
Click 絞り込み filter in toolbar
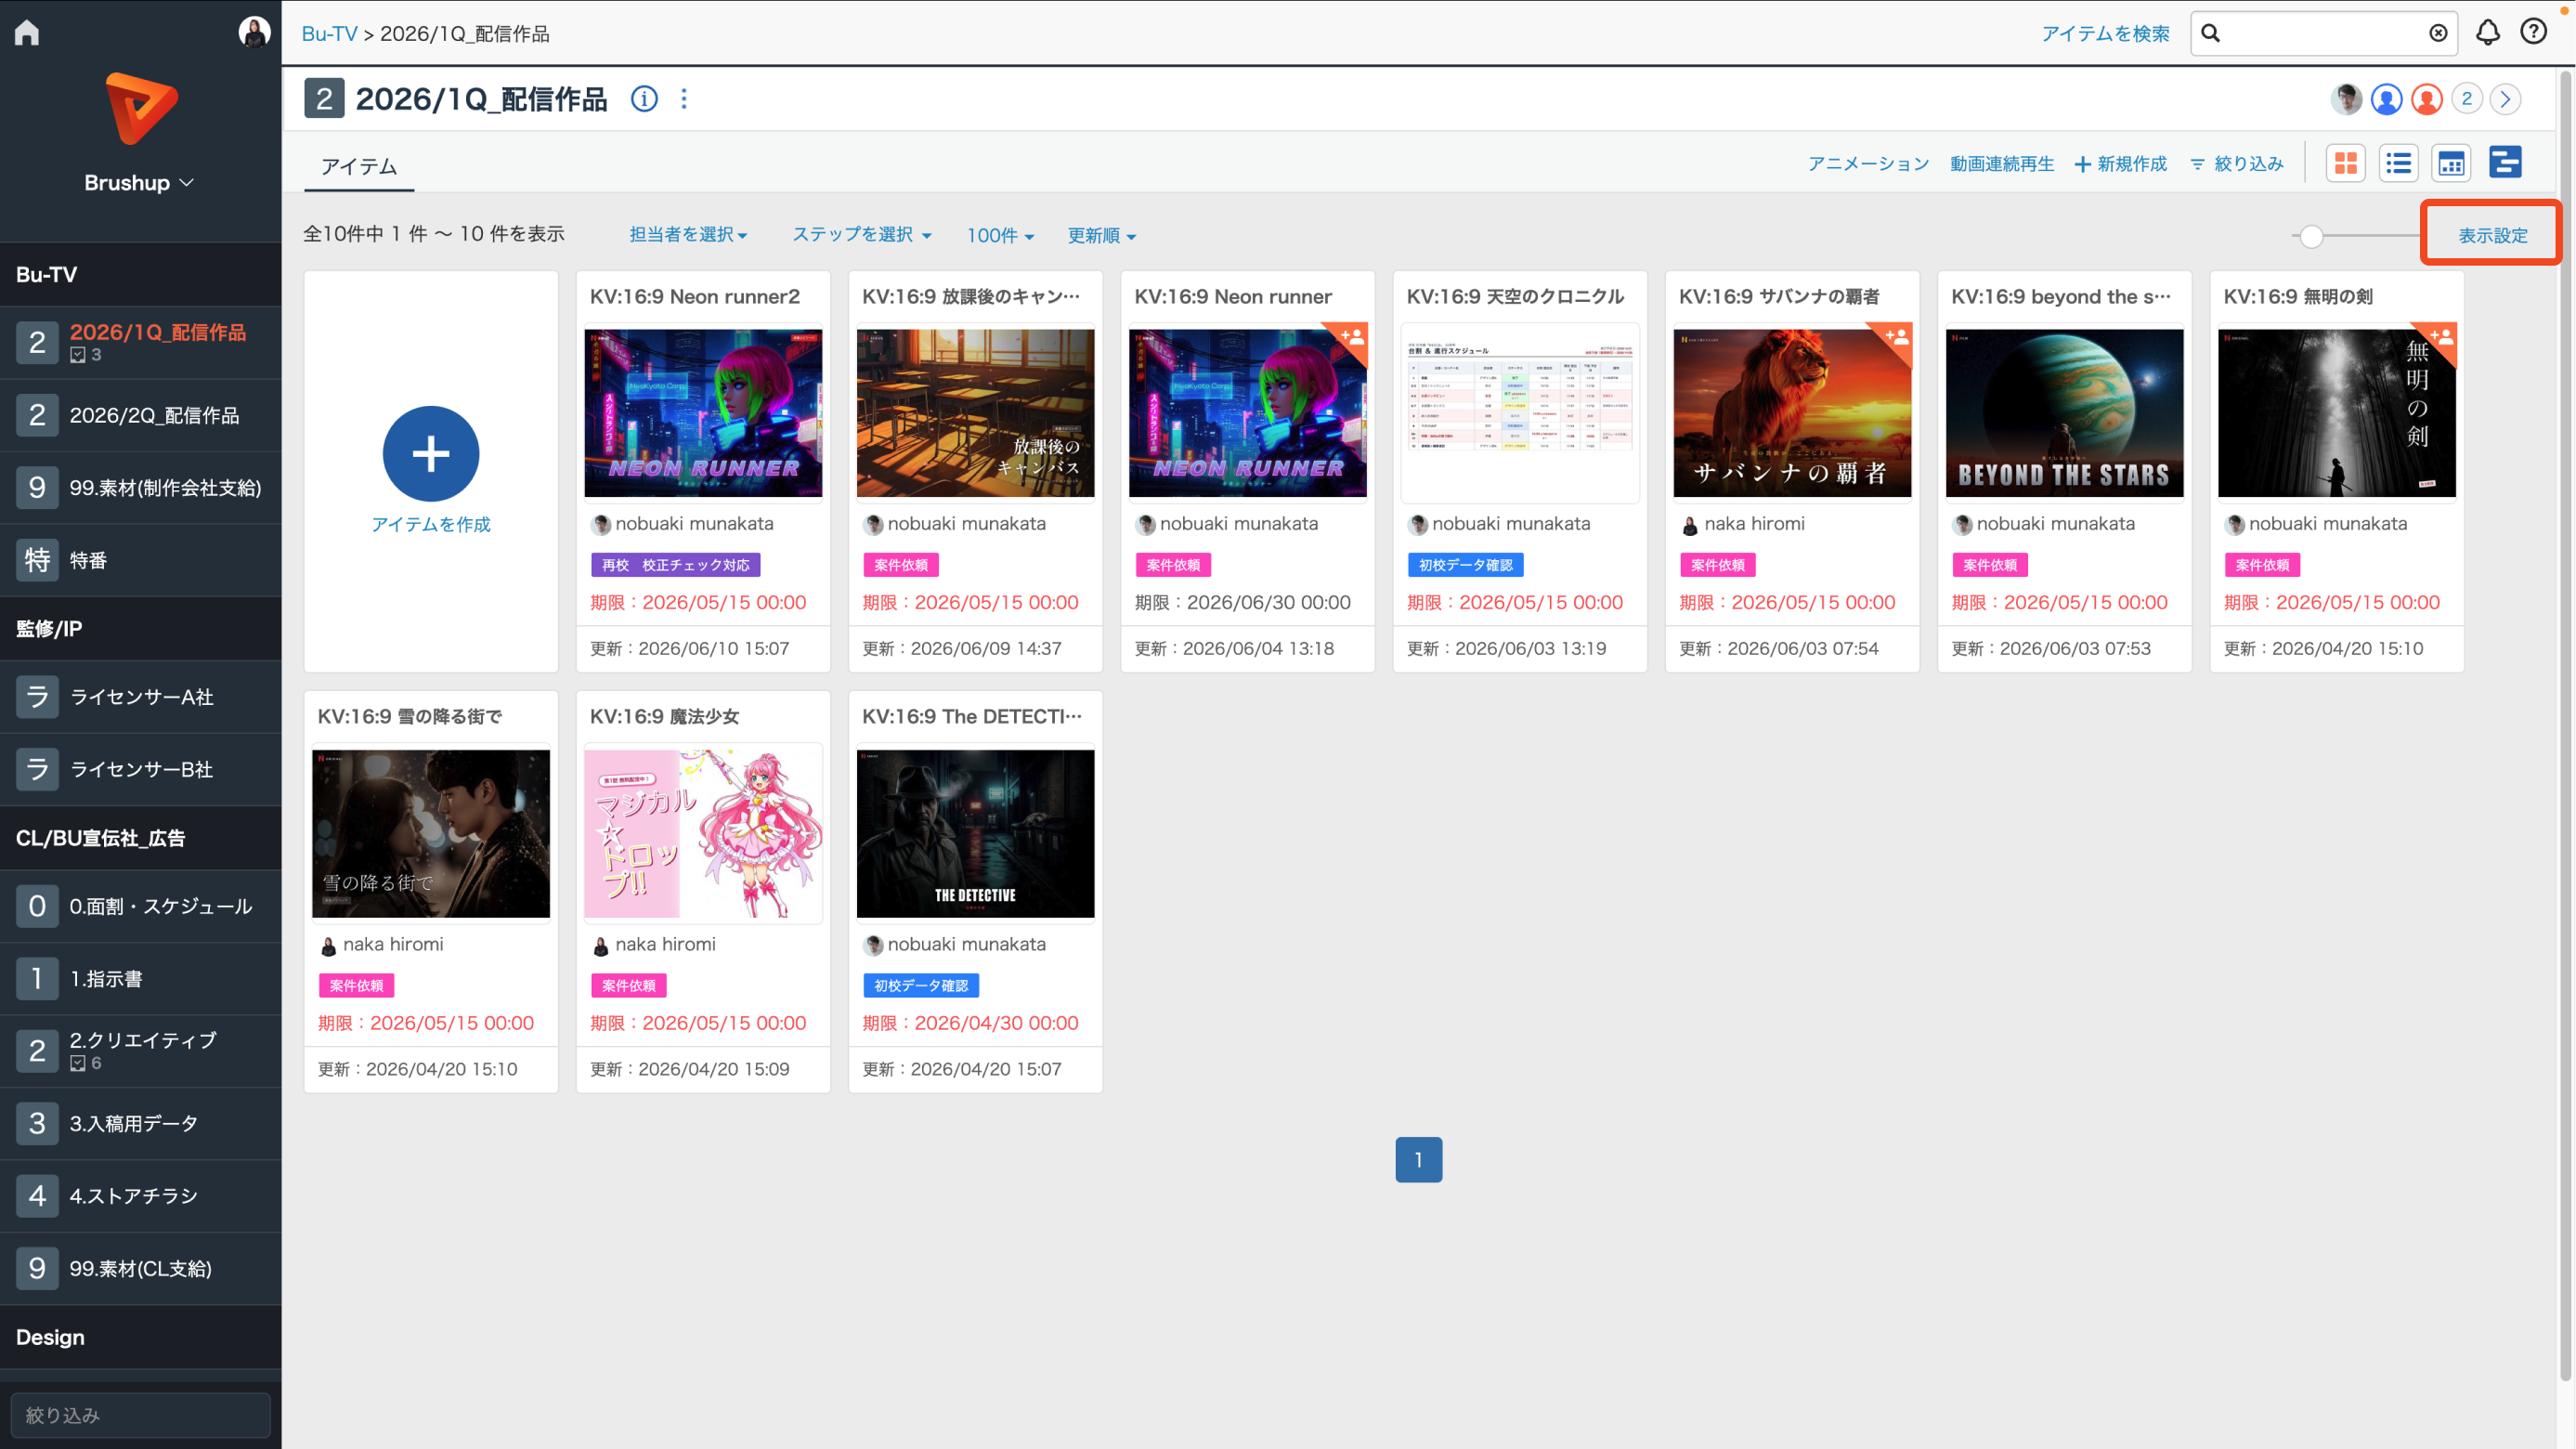tap(2237, 164)
